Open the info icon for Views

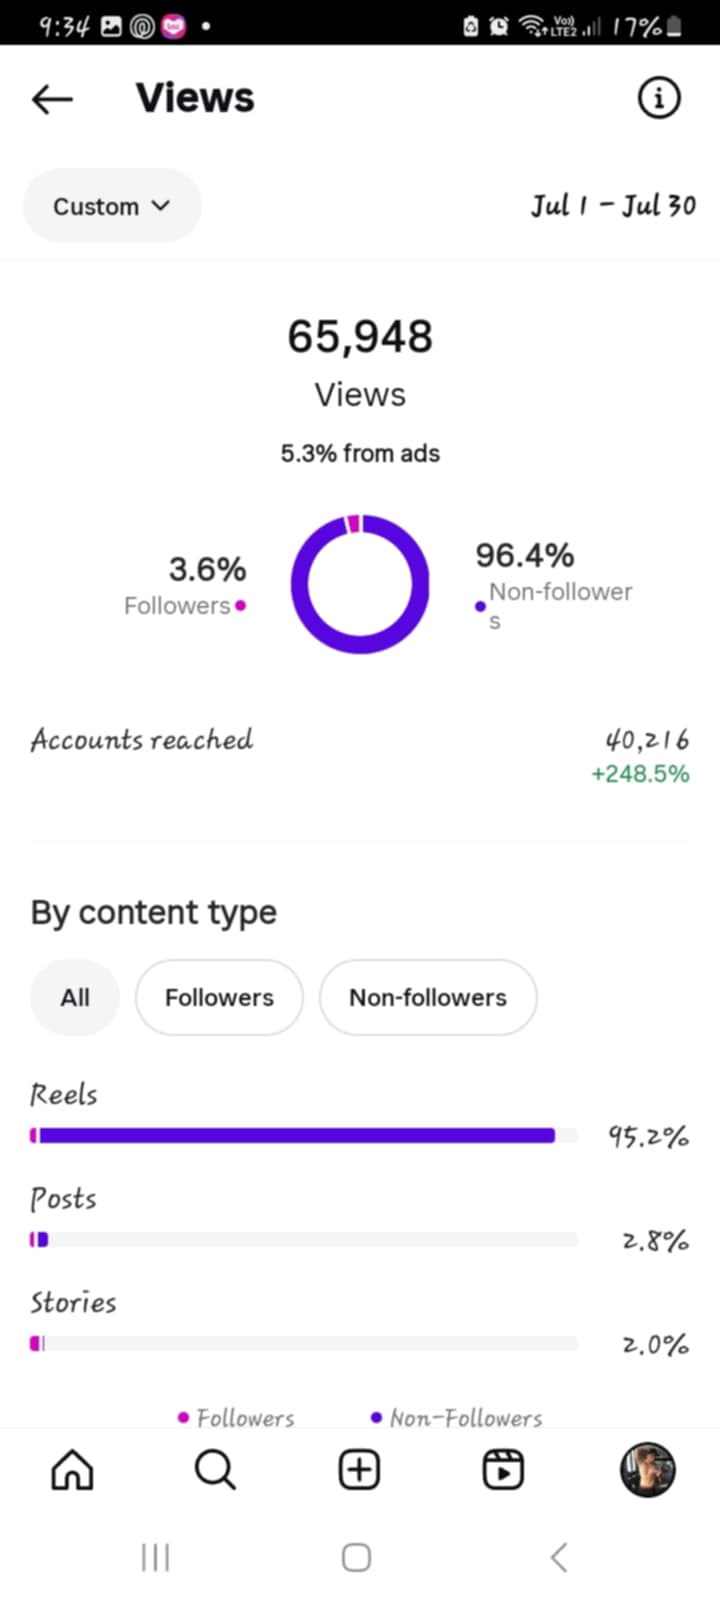point(658,98)
